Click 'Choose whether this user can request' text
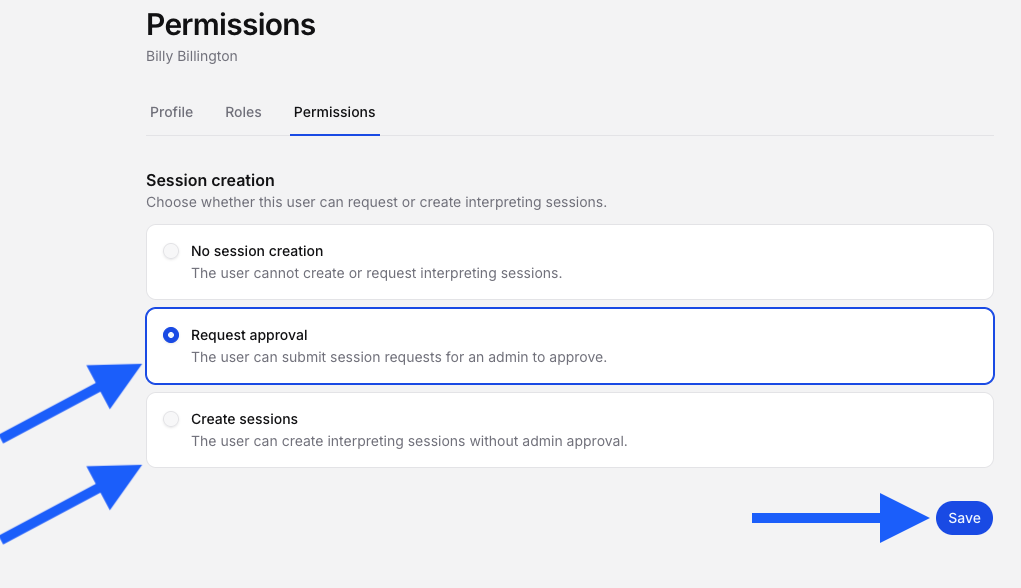 pos(376,203)
